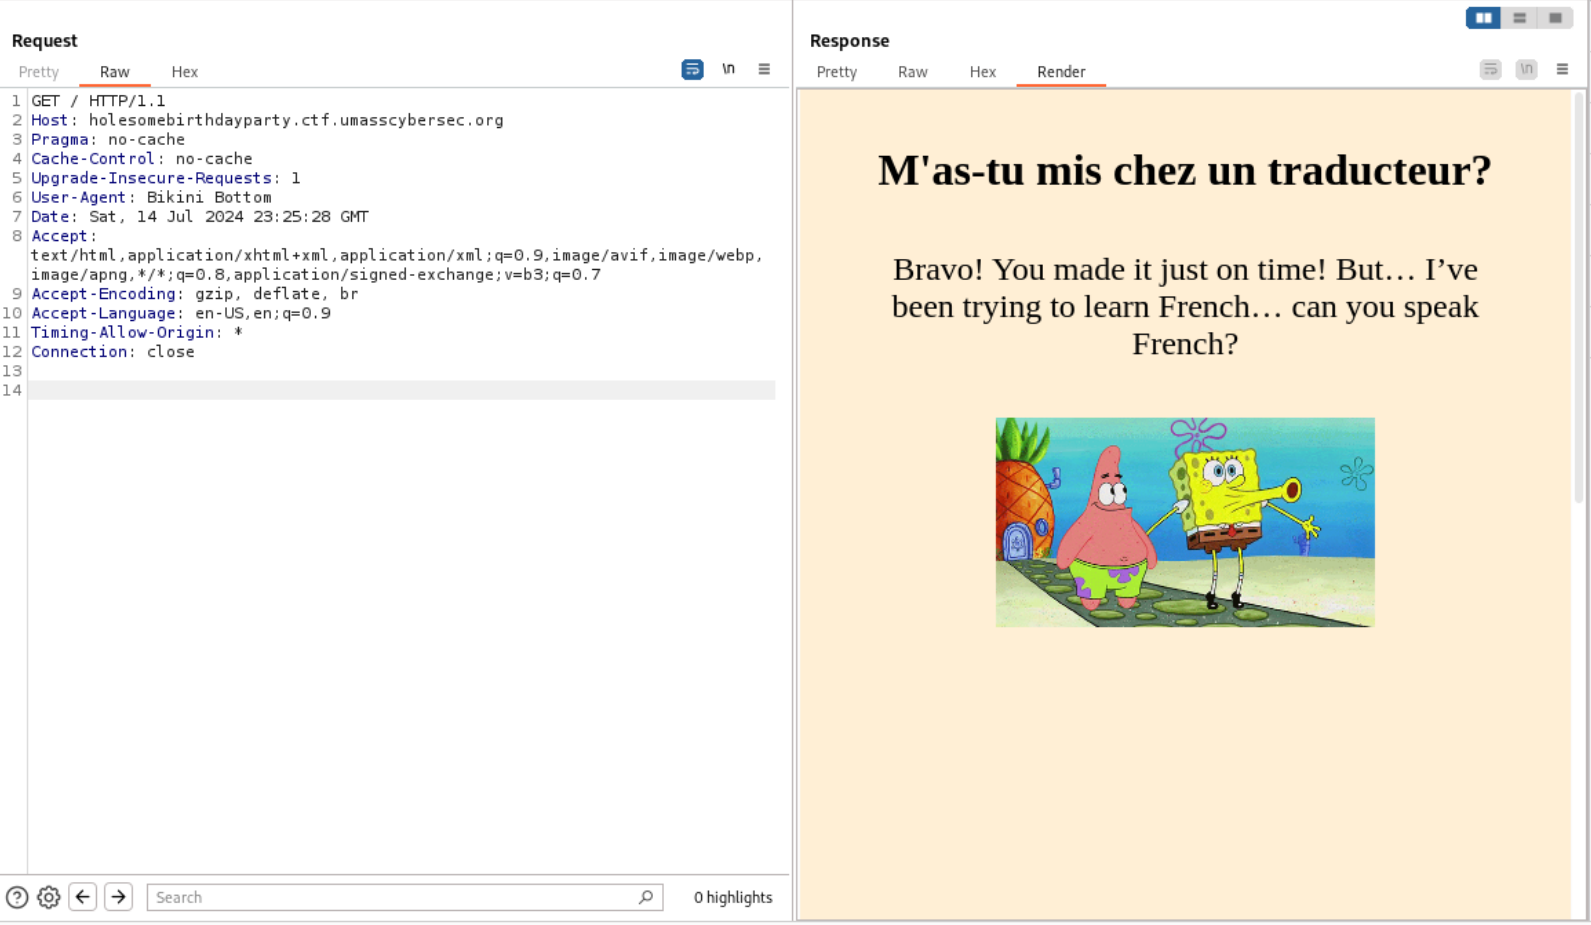Click disabled \n icon in Response panel

coord(1526,69)
